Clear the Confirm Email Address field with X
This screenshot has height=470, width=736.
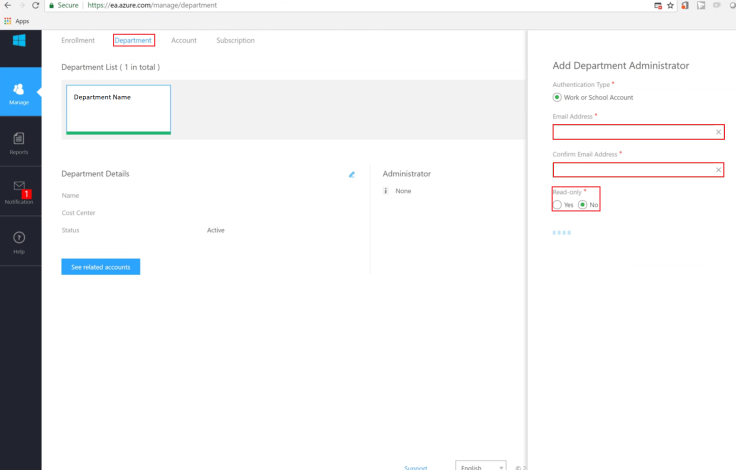[718, 170]
